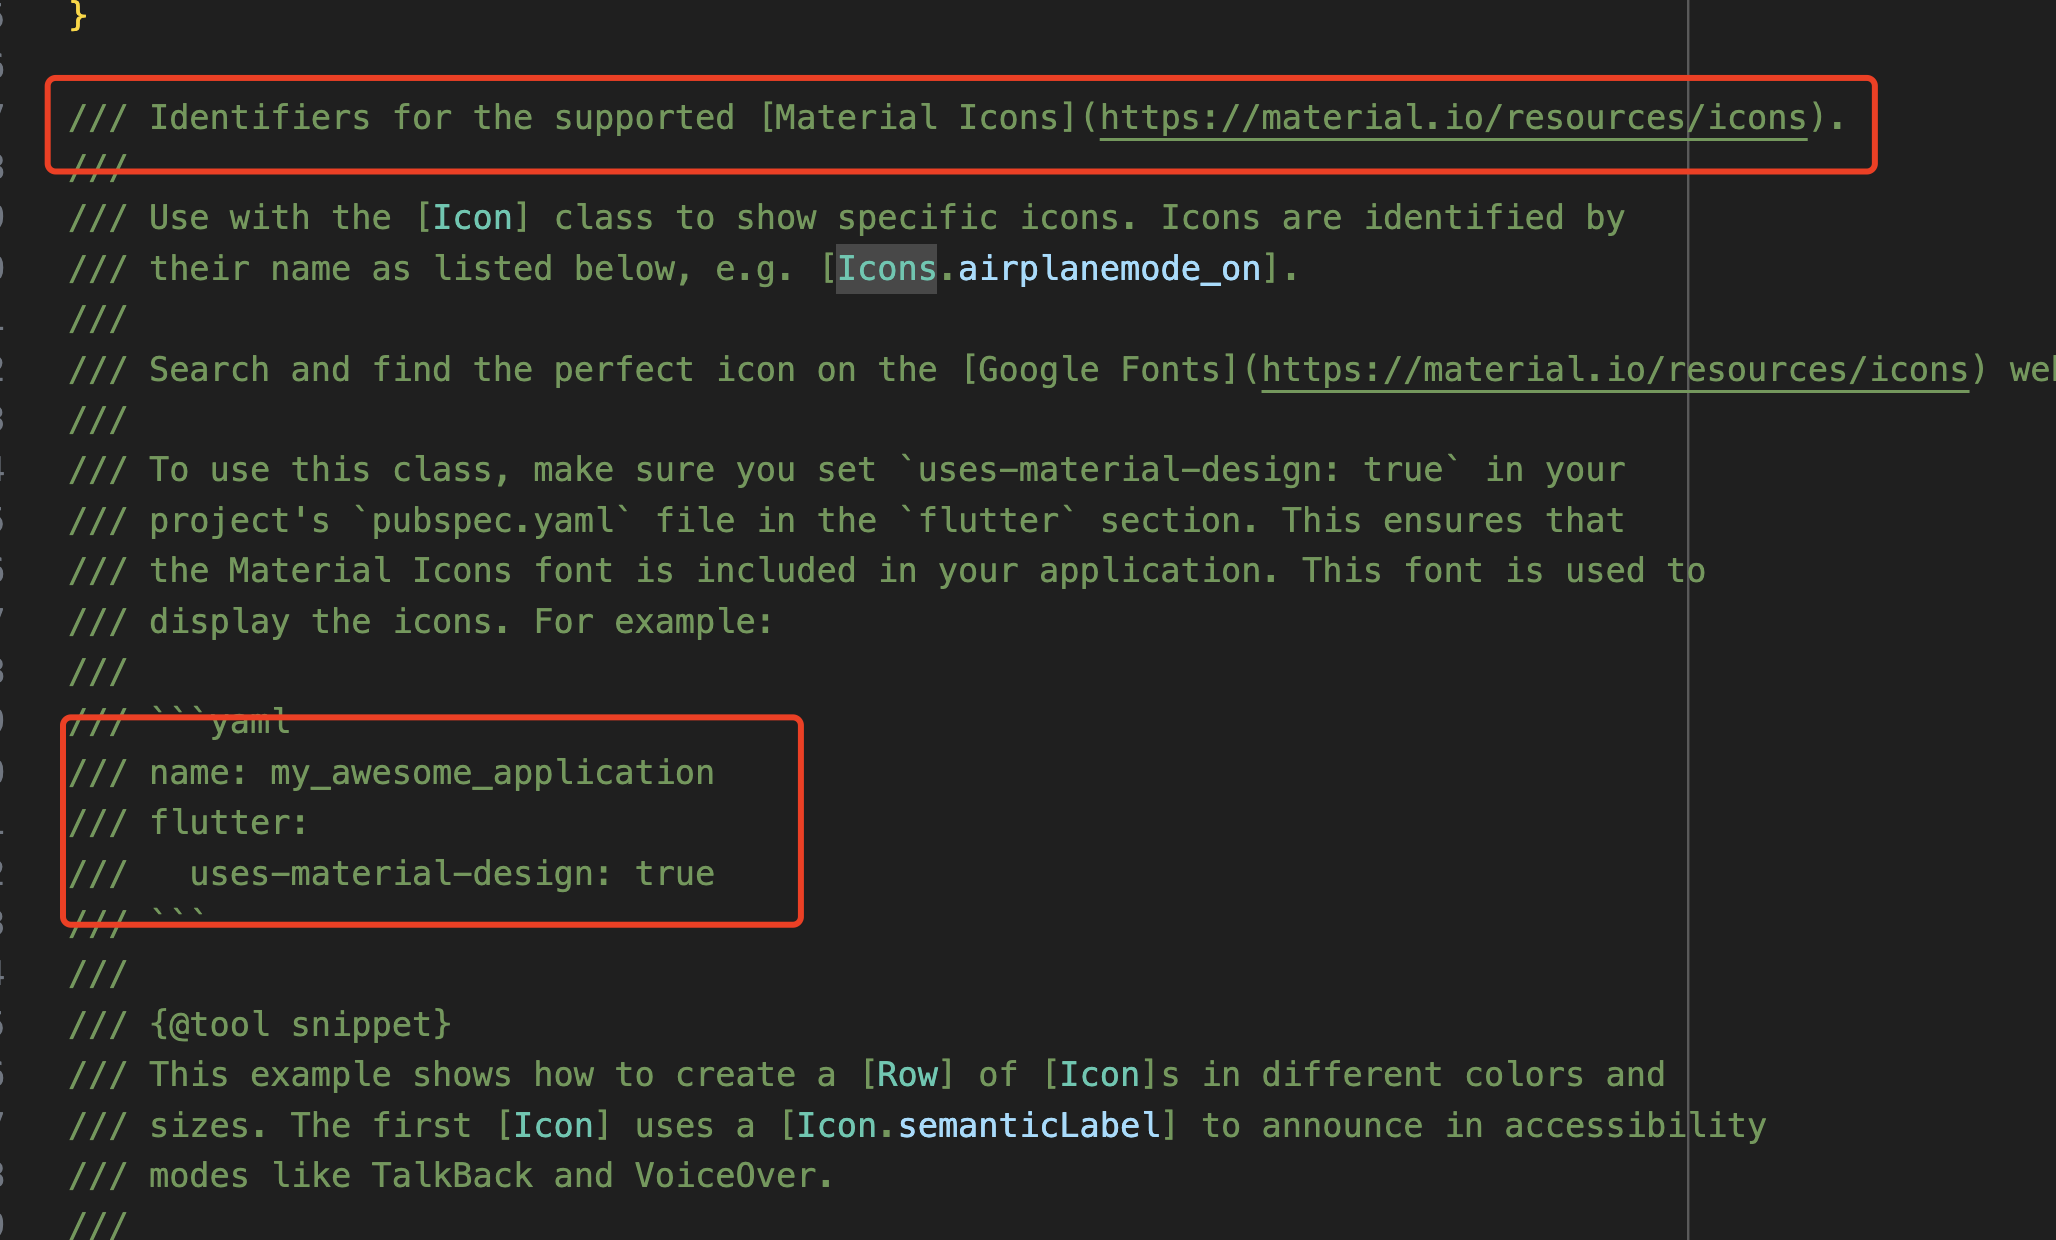Click the "name: my_awesome_application" line
This screenshot has height=1240, width=2056.
[x=392, y=773]
